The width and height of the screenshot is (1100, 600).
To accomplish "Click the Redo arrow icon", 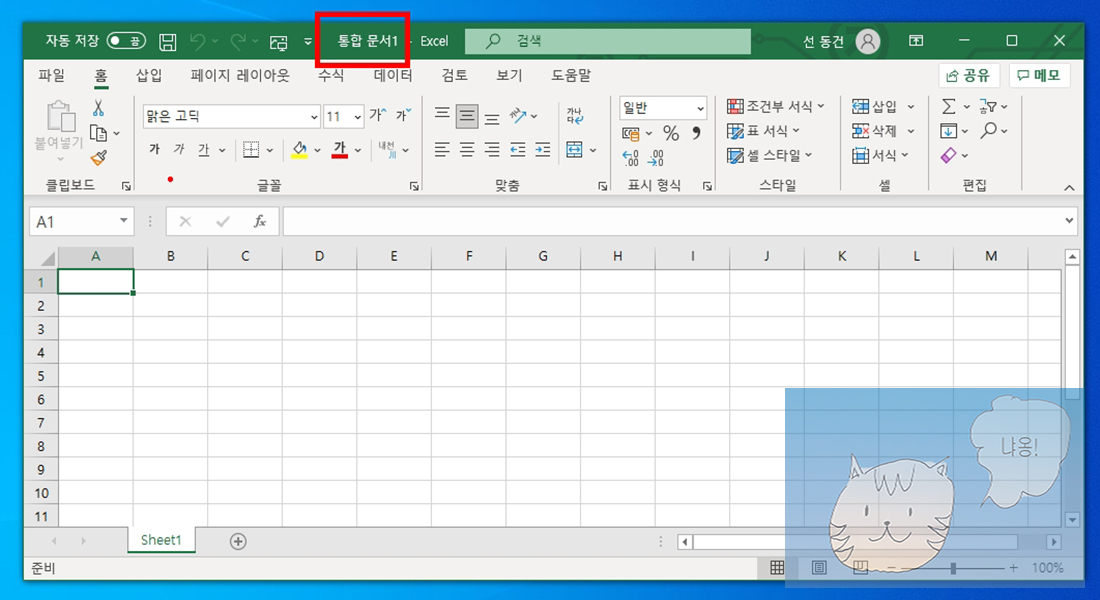I will pyautogui.click(x=239, y=41).
